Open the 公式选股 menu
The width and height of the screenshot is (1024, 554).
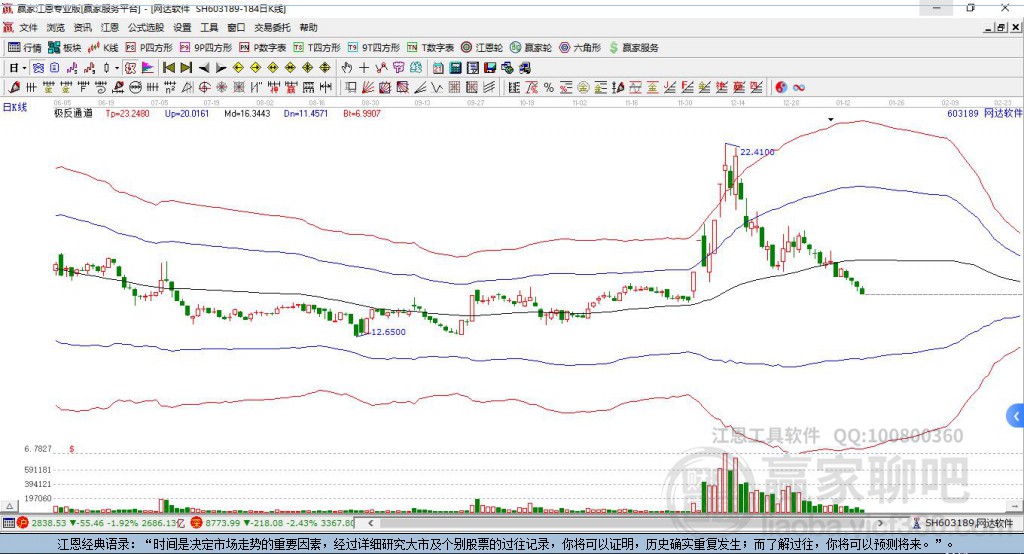coord(146,27)
